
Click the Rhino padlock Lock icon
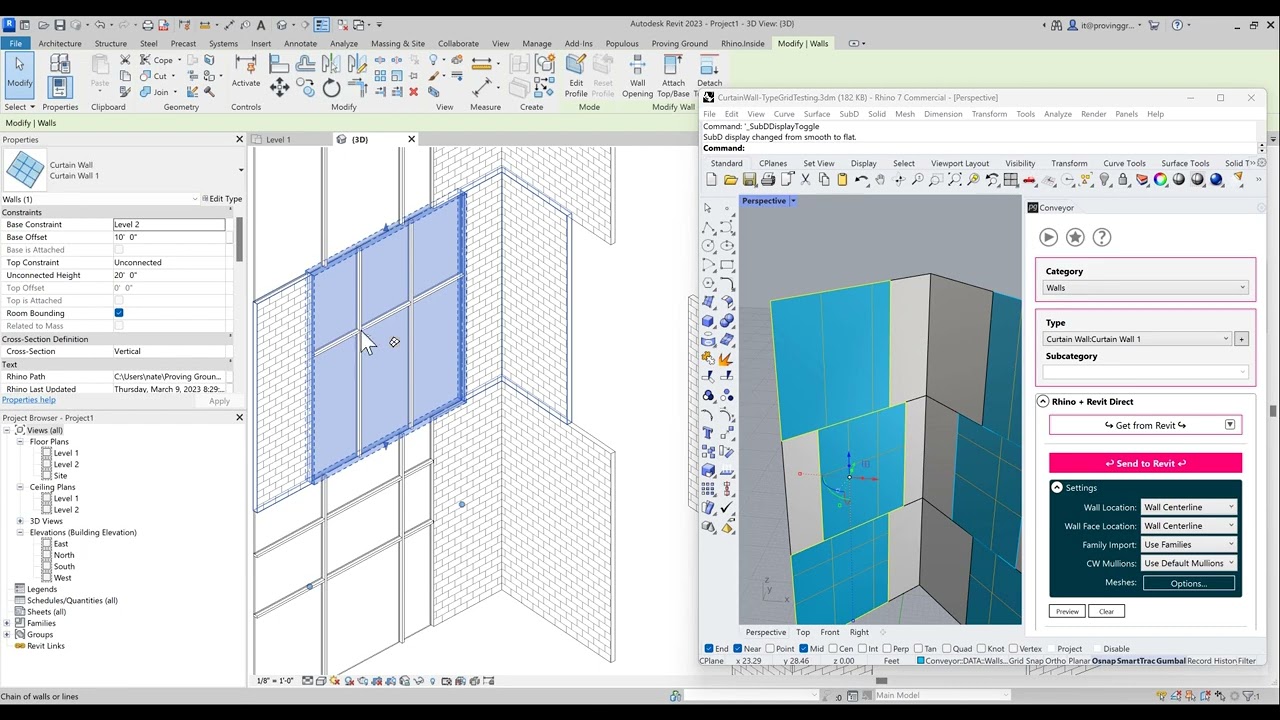1123,180
